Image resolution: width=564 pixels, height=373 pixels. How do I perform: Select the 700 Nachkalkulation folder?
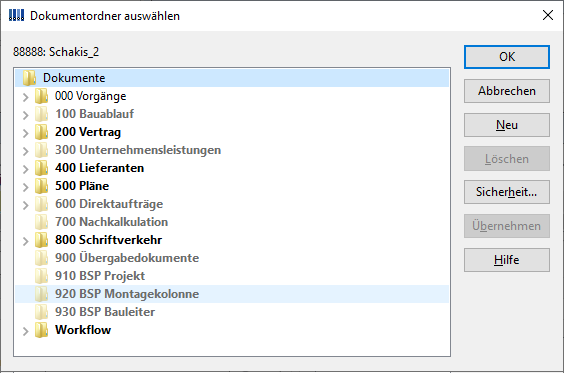point(111,222)
